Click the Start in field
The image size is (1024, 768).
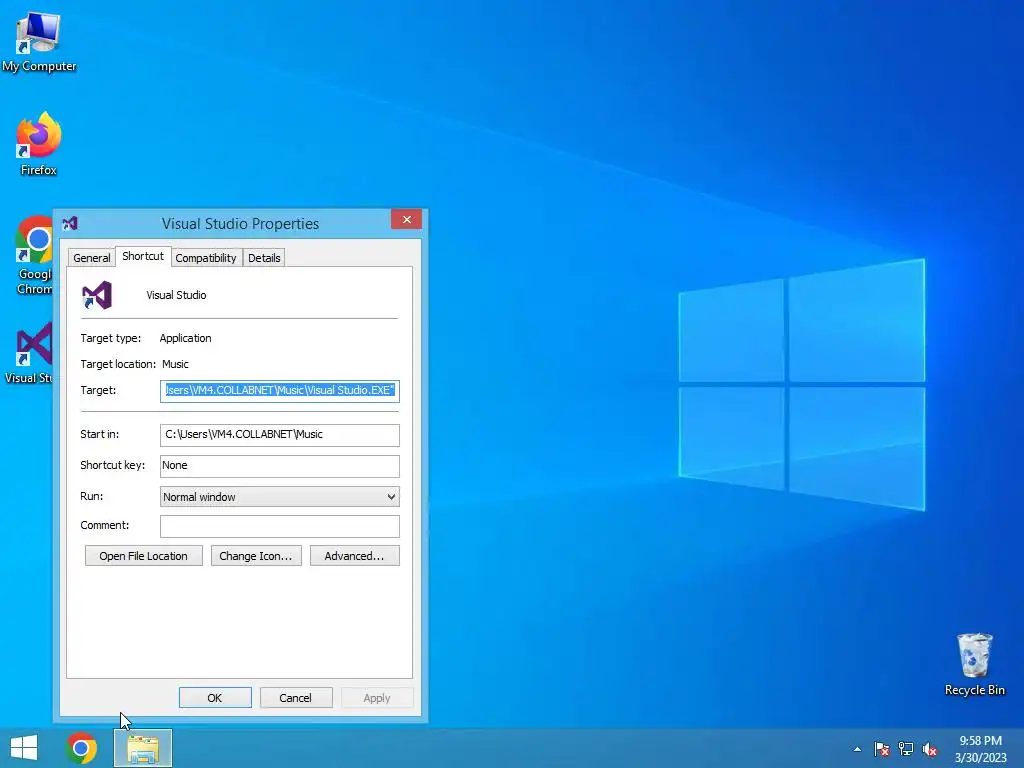point(280,435)
